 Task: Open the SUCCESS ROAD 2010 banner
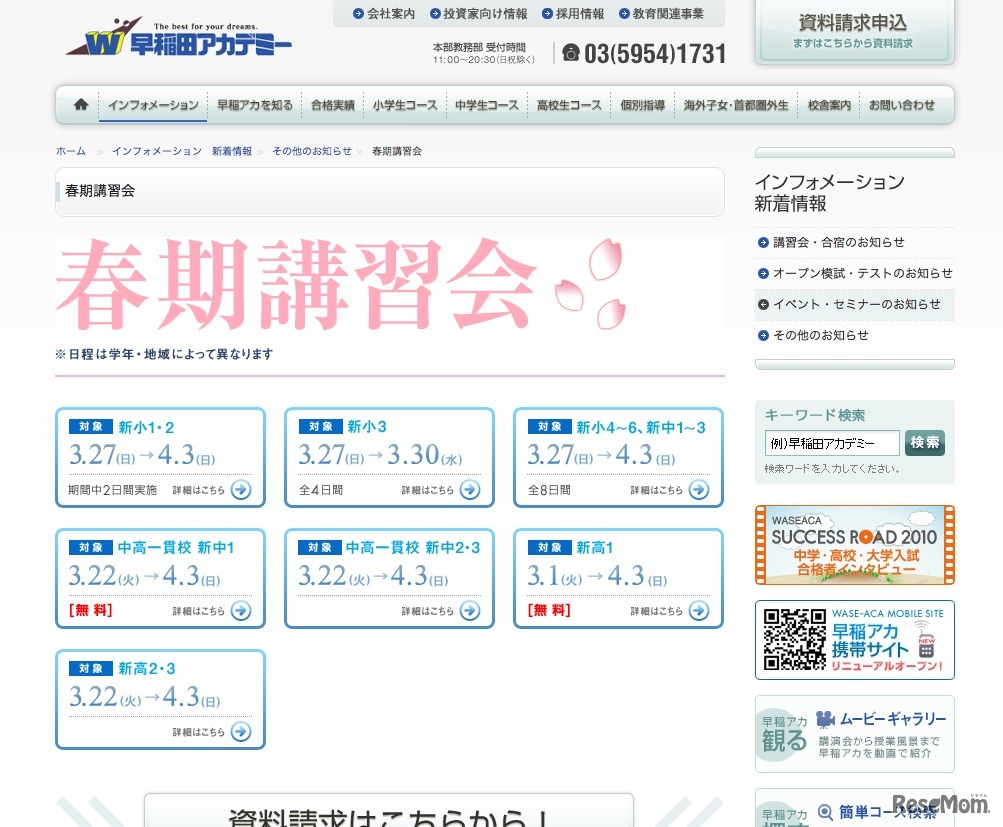[854, 545]
